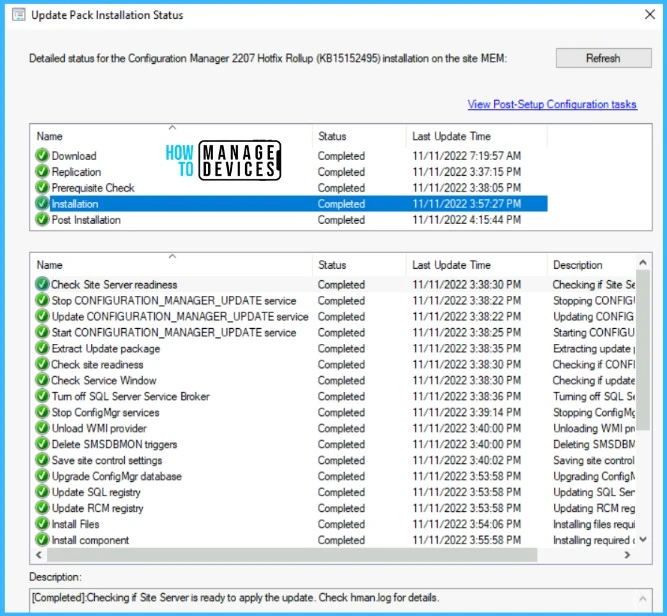Viewport: 667px width, 616px height.
Task: Sort upper list by Last Update Time header
Action: 477,136
